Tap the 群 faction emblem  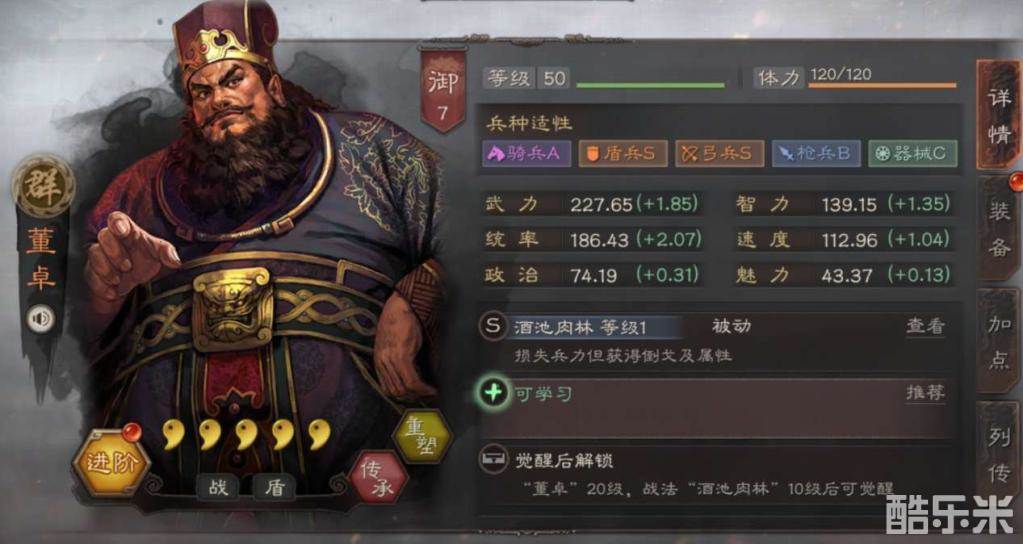[43, 187]
